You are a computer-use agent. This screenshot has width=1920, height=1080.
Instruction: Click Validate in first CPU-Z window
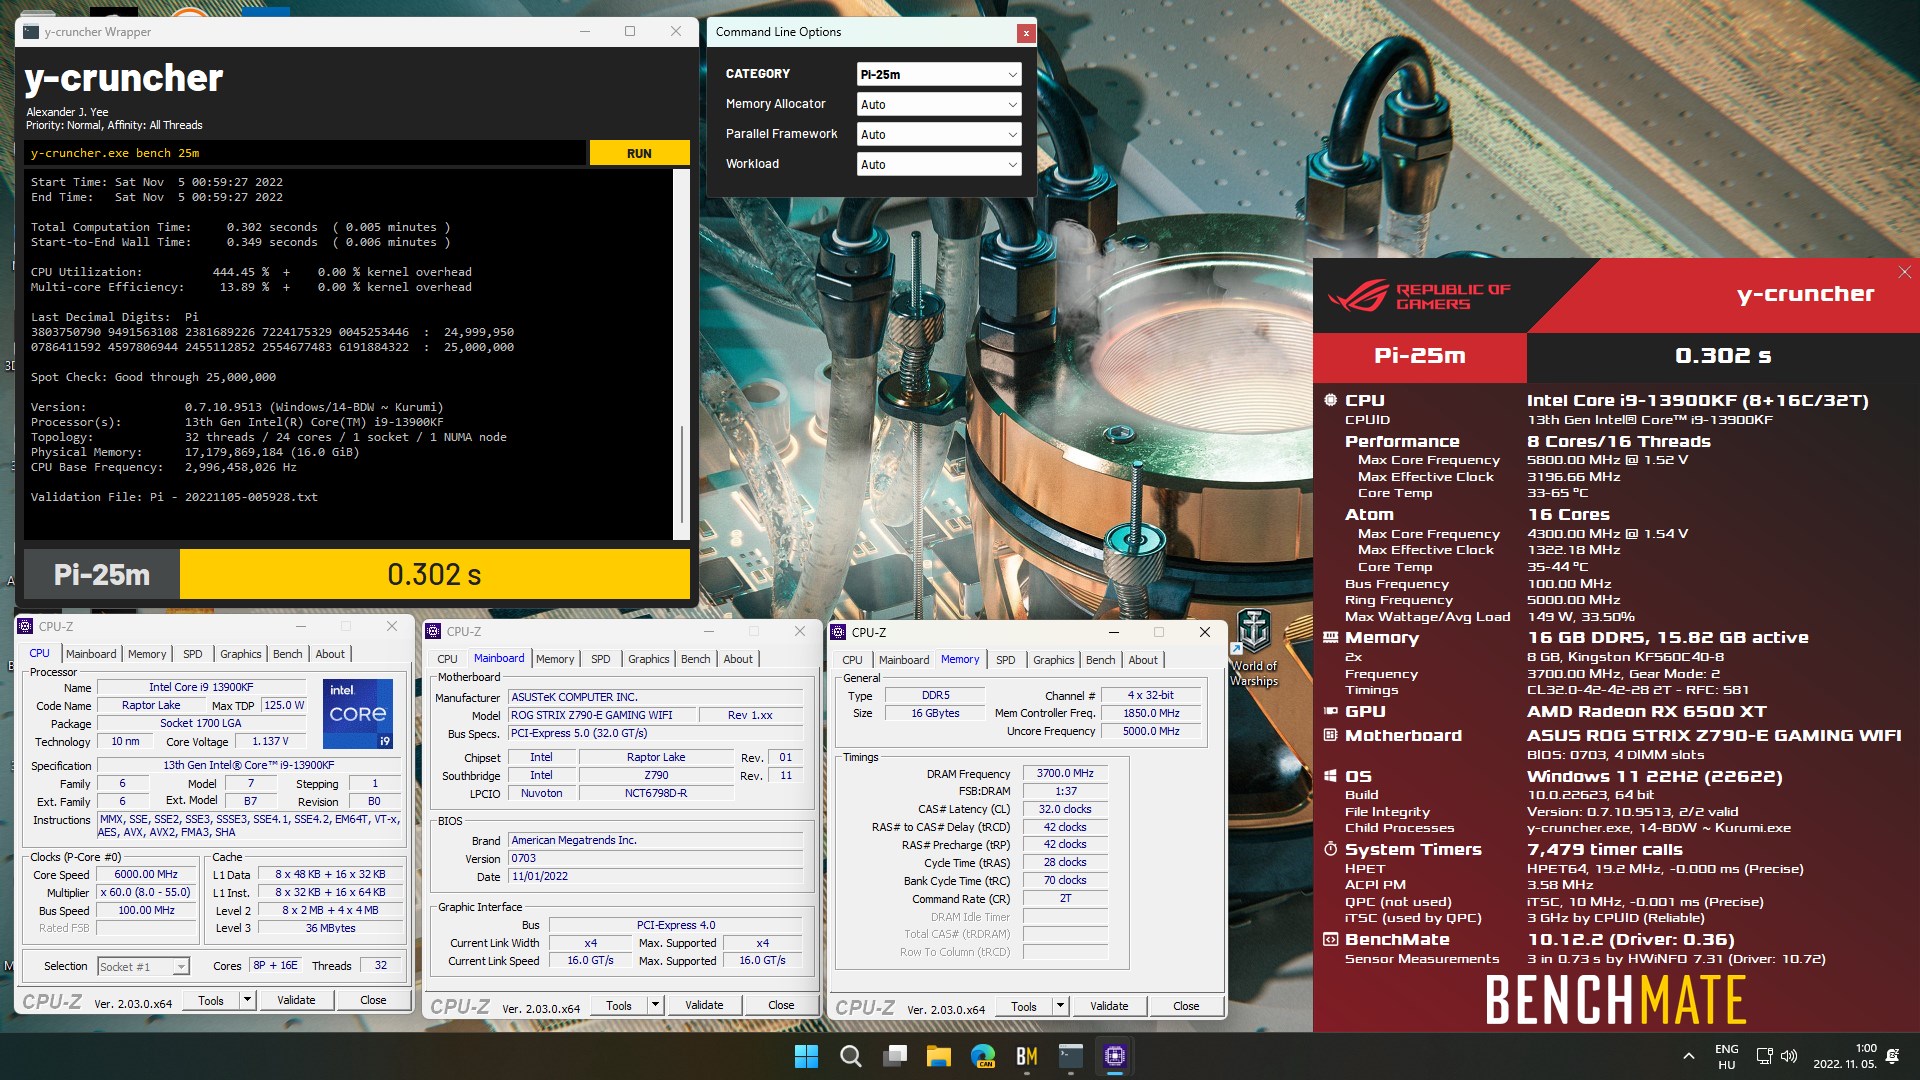(296, 1000)
